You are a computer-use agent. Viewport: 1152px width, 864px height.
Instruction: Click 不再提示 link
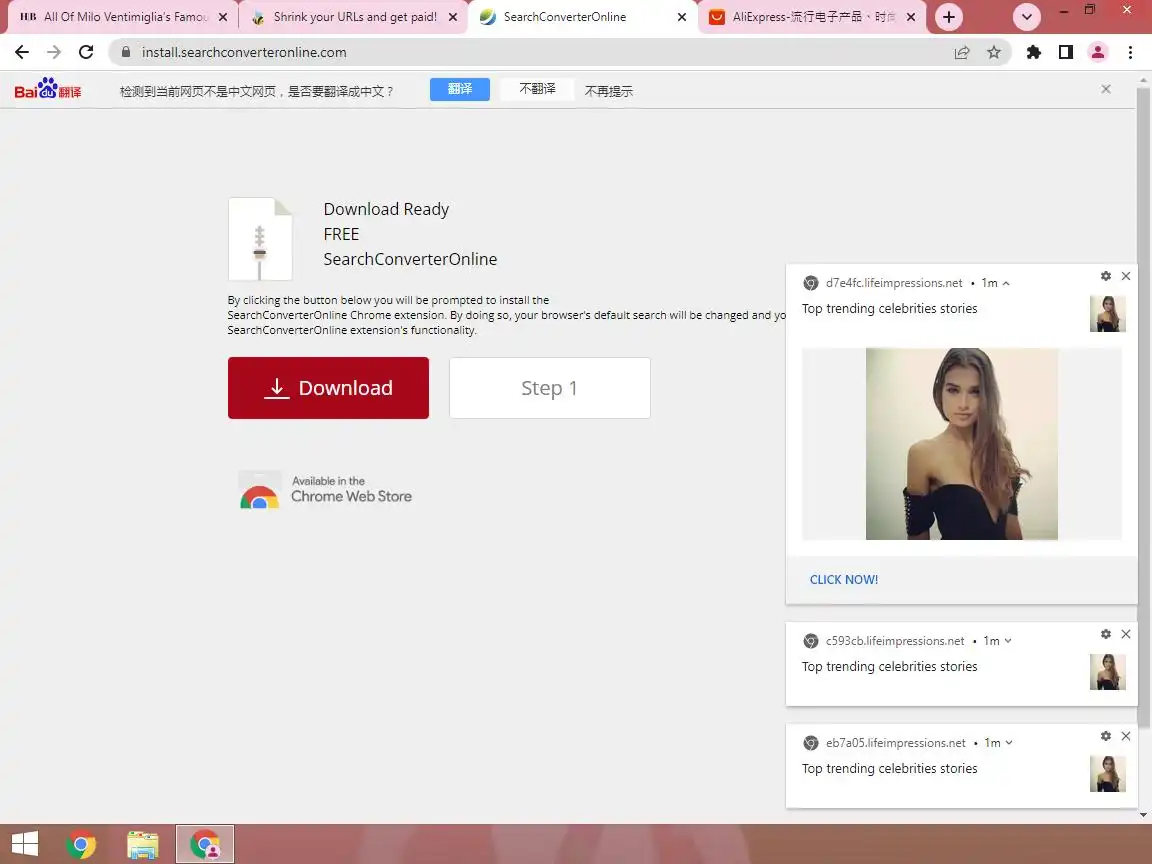tap(608, 91)
